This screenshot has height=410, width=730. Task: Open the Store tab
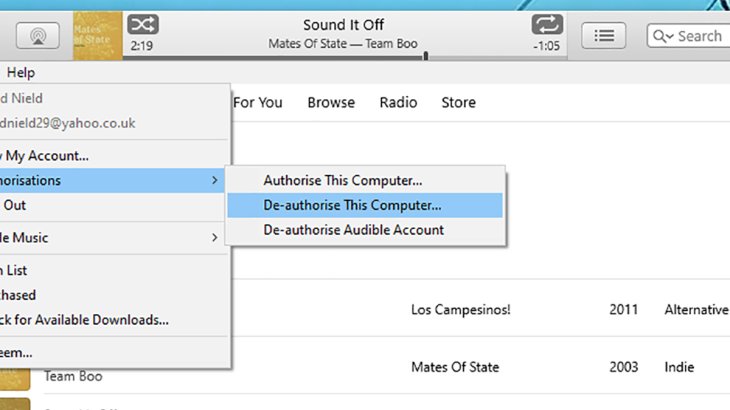pyautogui.click(x=458, y=102)
